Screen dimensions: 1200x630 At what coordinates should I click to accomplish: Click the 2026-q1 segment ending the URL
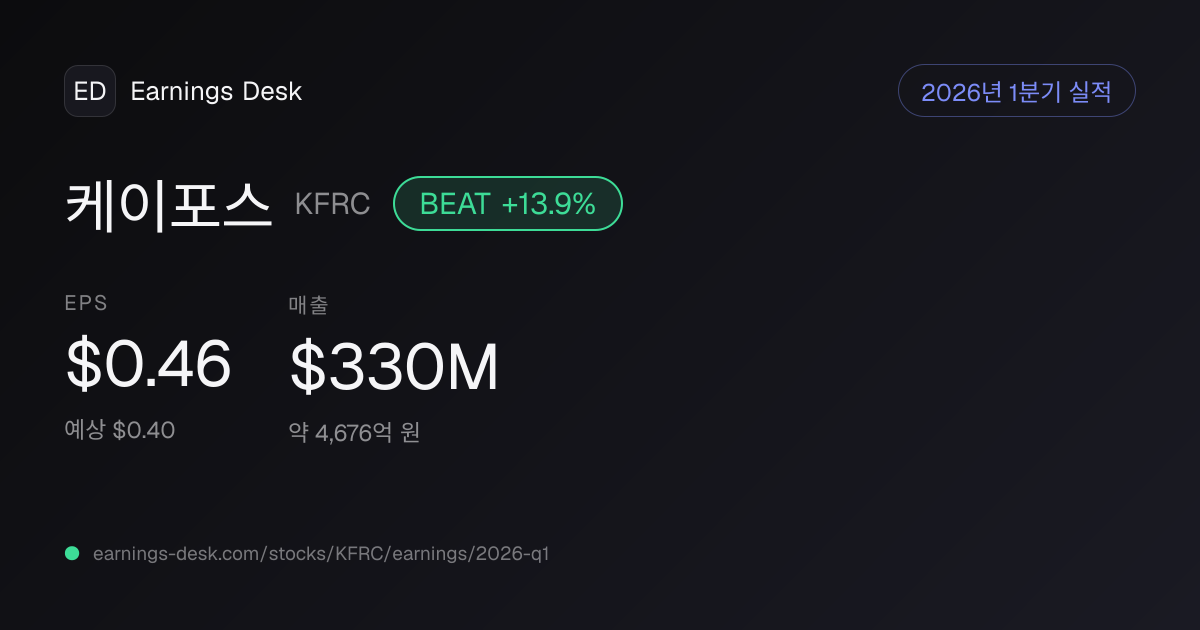coord(512,553)
